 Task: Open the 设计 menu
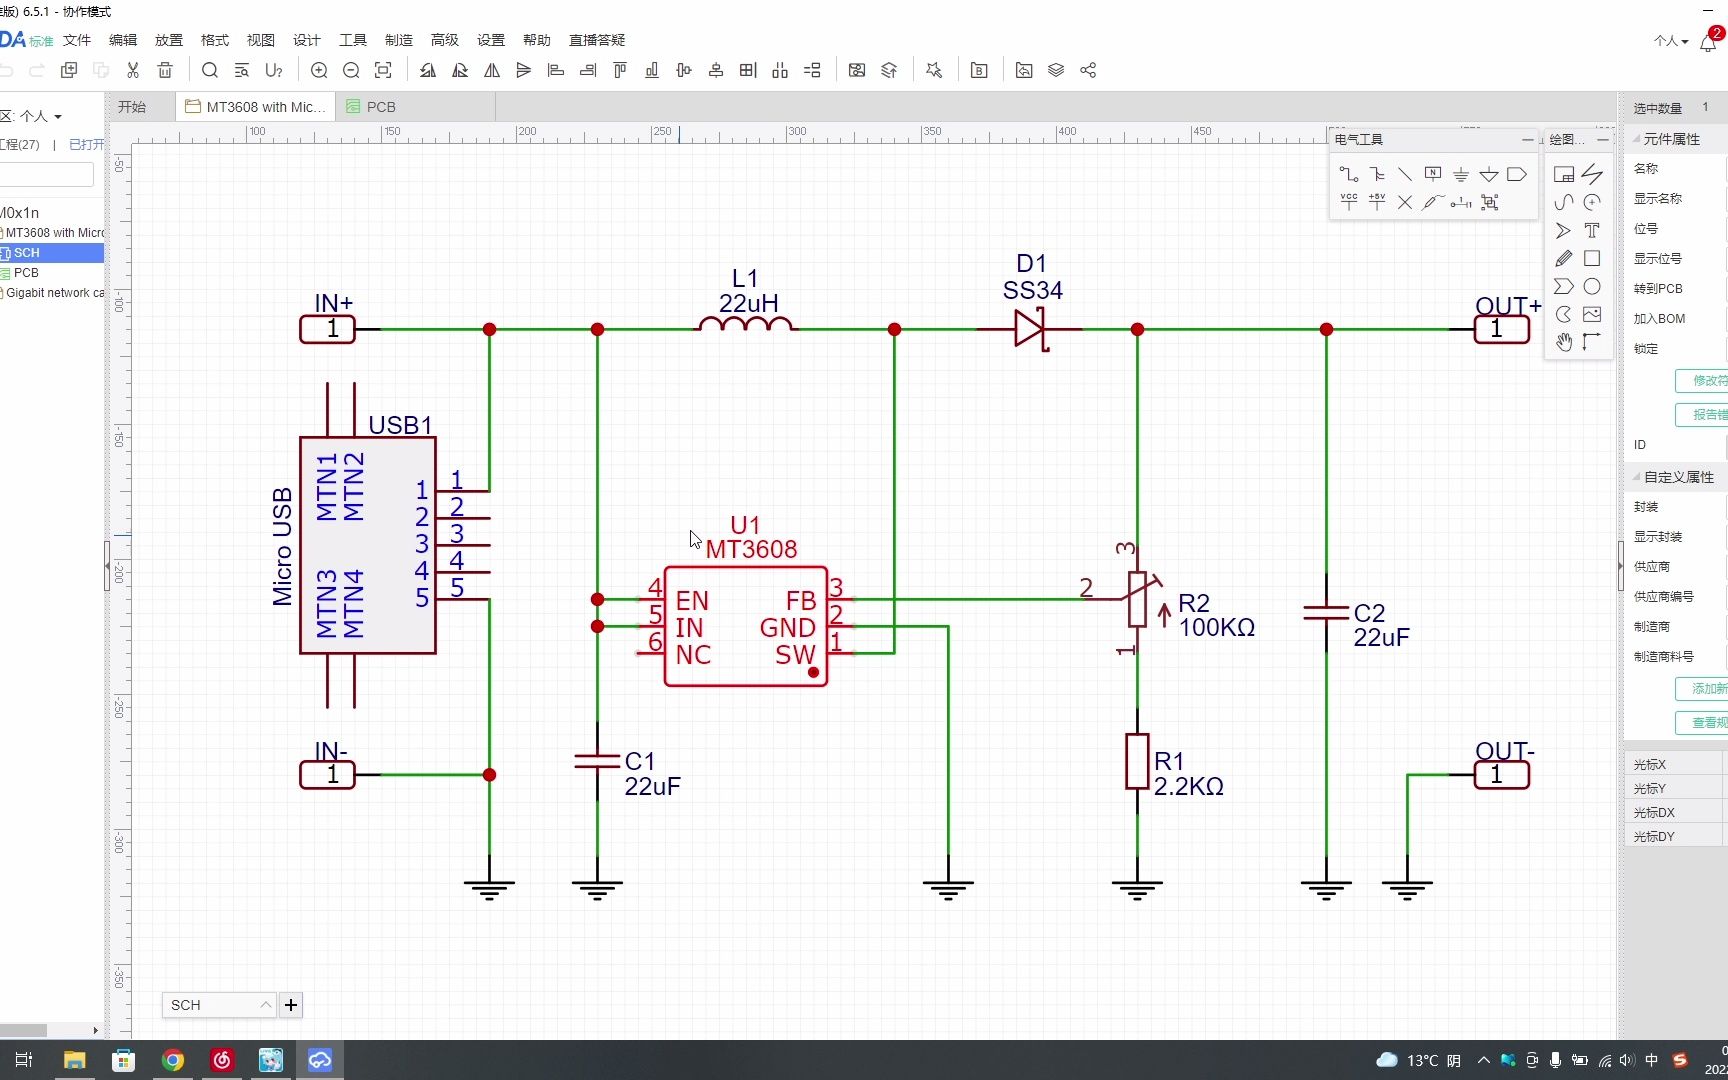307,40
